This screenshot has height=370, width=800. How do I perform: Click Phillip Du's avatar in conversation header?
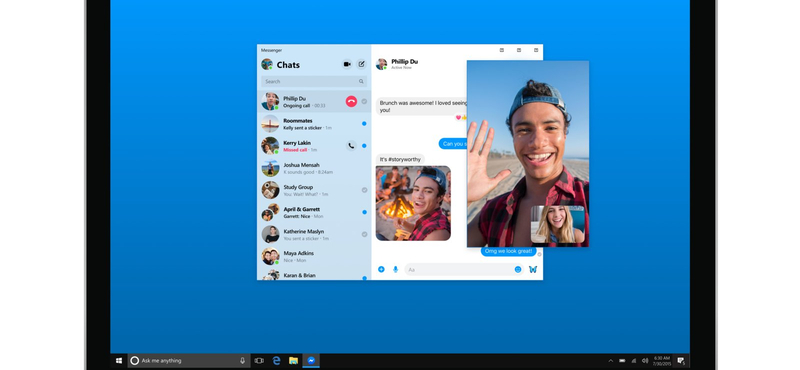click(x=382, y=64)
